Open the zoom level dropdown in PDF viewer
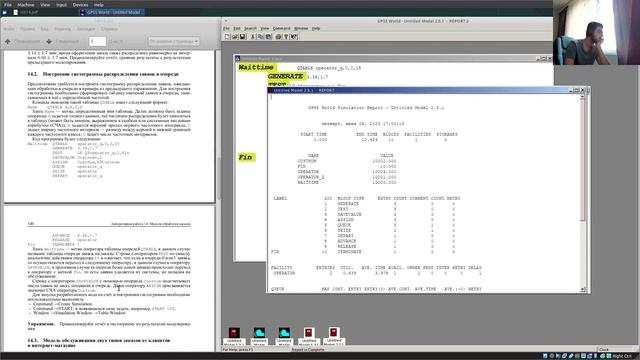Image resolution: width=640 pixels, height=360 pixels. coord(173,41)
